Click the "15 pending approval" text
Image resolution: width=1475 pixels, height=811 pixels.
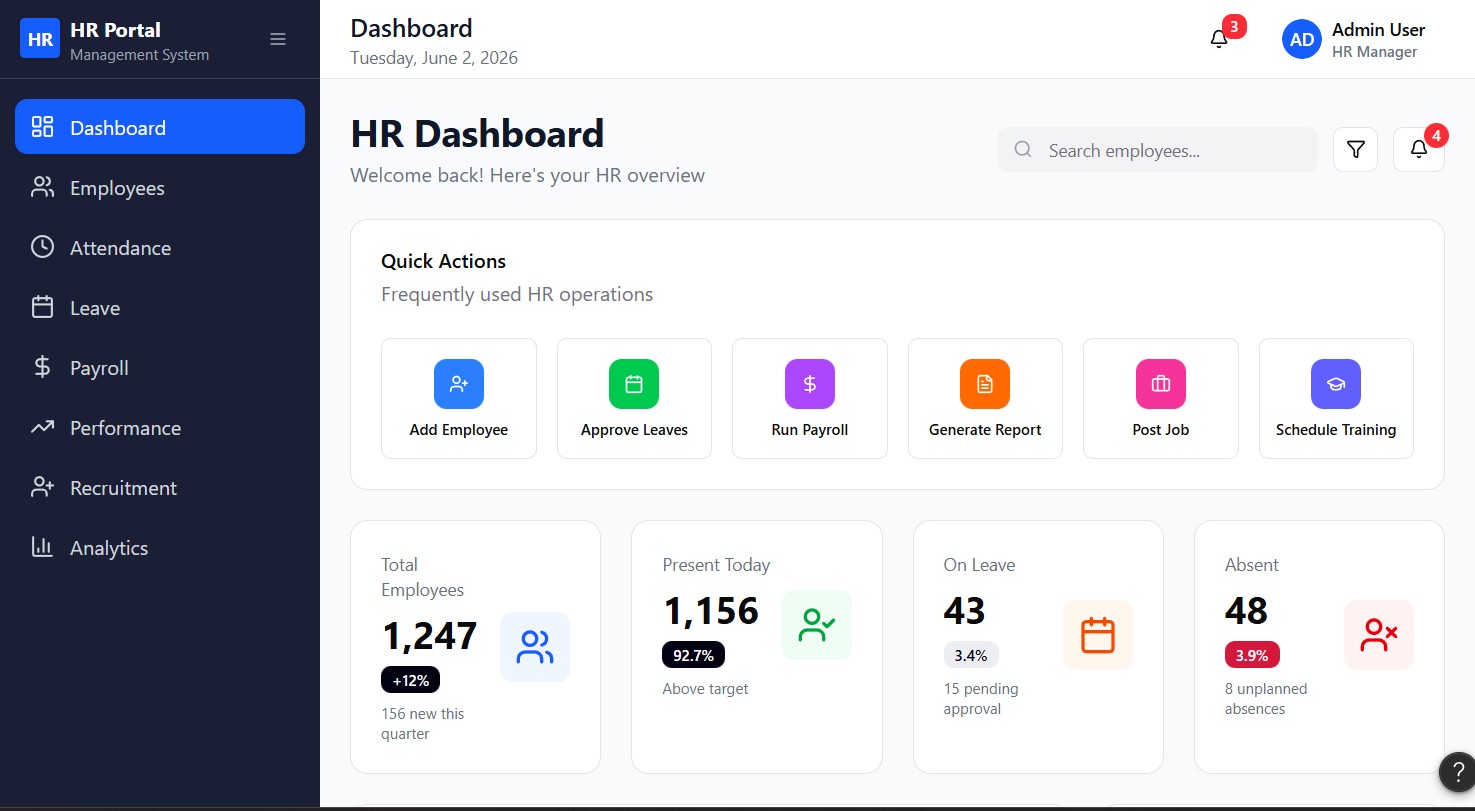coord(981,699)
